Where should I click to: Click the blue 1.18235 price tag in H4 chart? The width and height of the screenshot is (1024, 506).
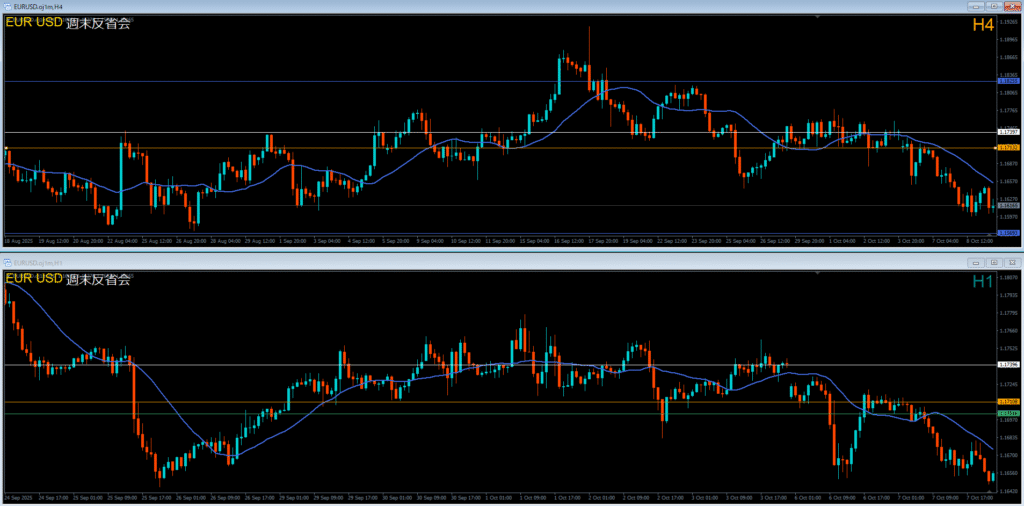pos(1008,81)
